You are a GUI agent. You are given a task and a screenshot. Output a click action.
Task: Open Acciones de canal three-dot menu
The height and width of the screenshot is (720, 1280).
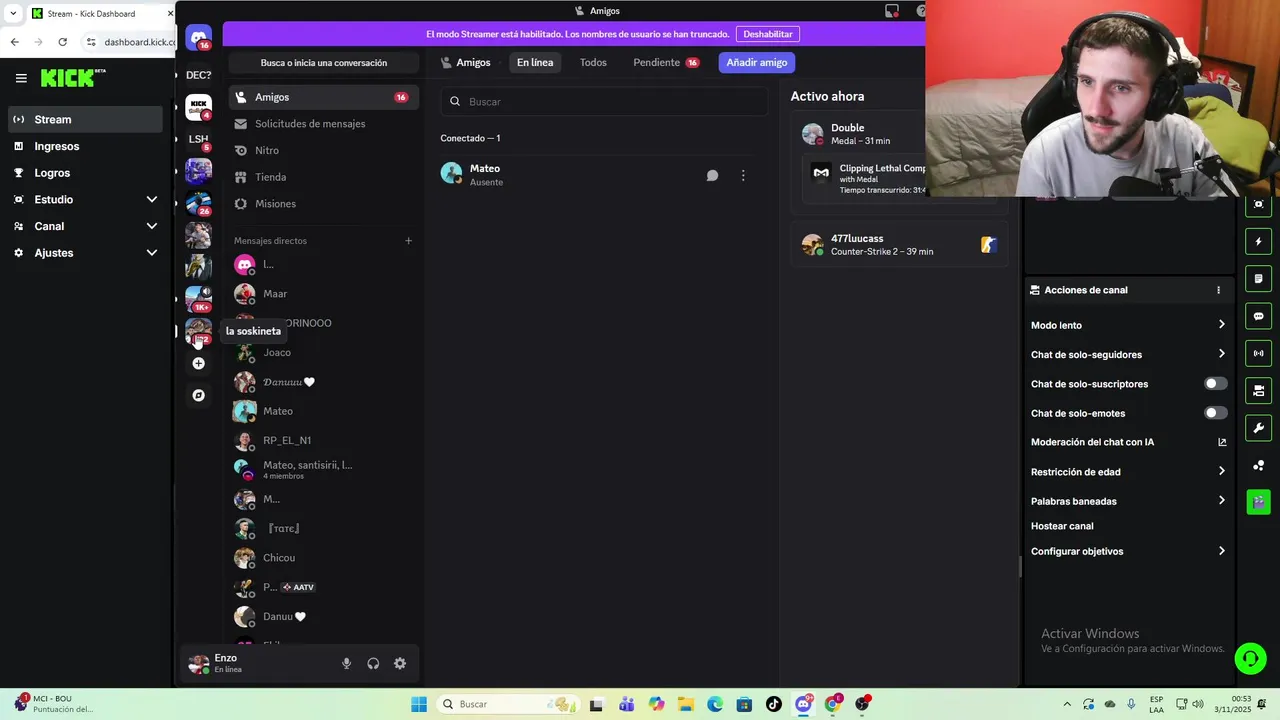pyautogui.click(x=1218, y=290)
